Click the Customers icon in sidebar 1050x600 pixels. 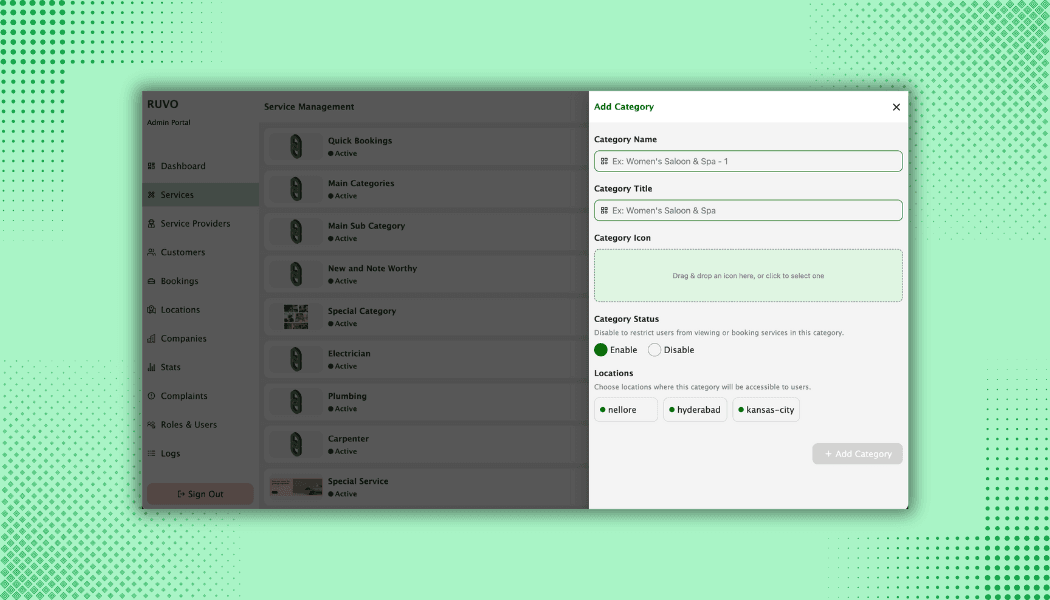[151, 253]
